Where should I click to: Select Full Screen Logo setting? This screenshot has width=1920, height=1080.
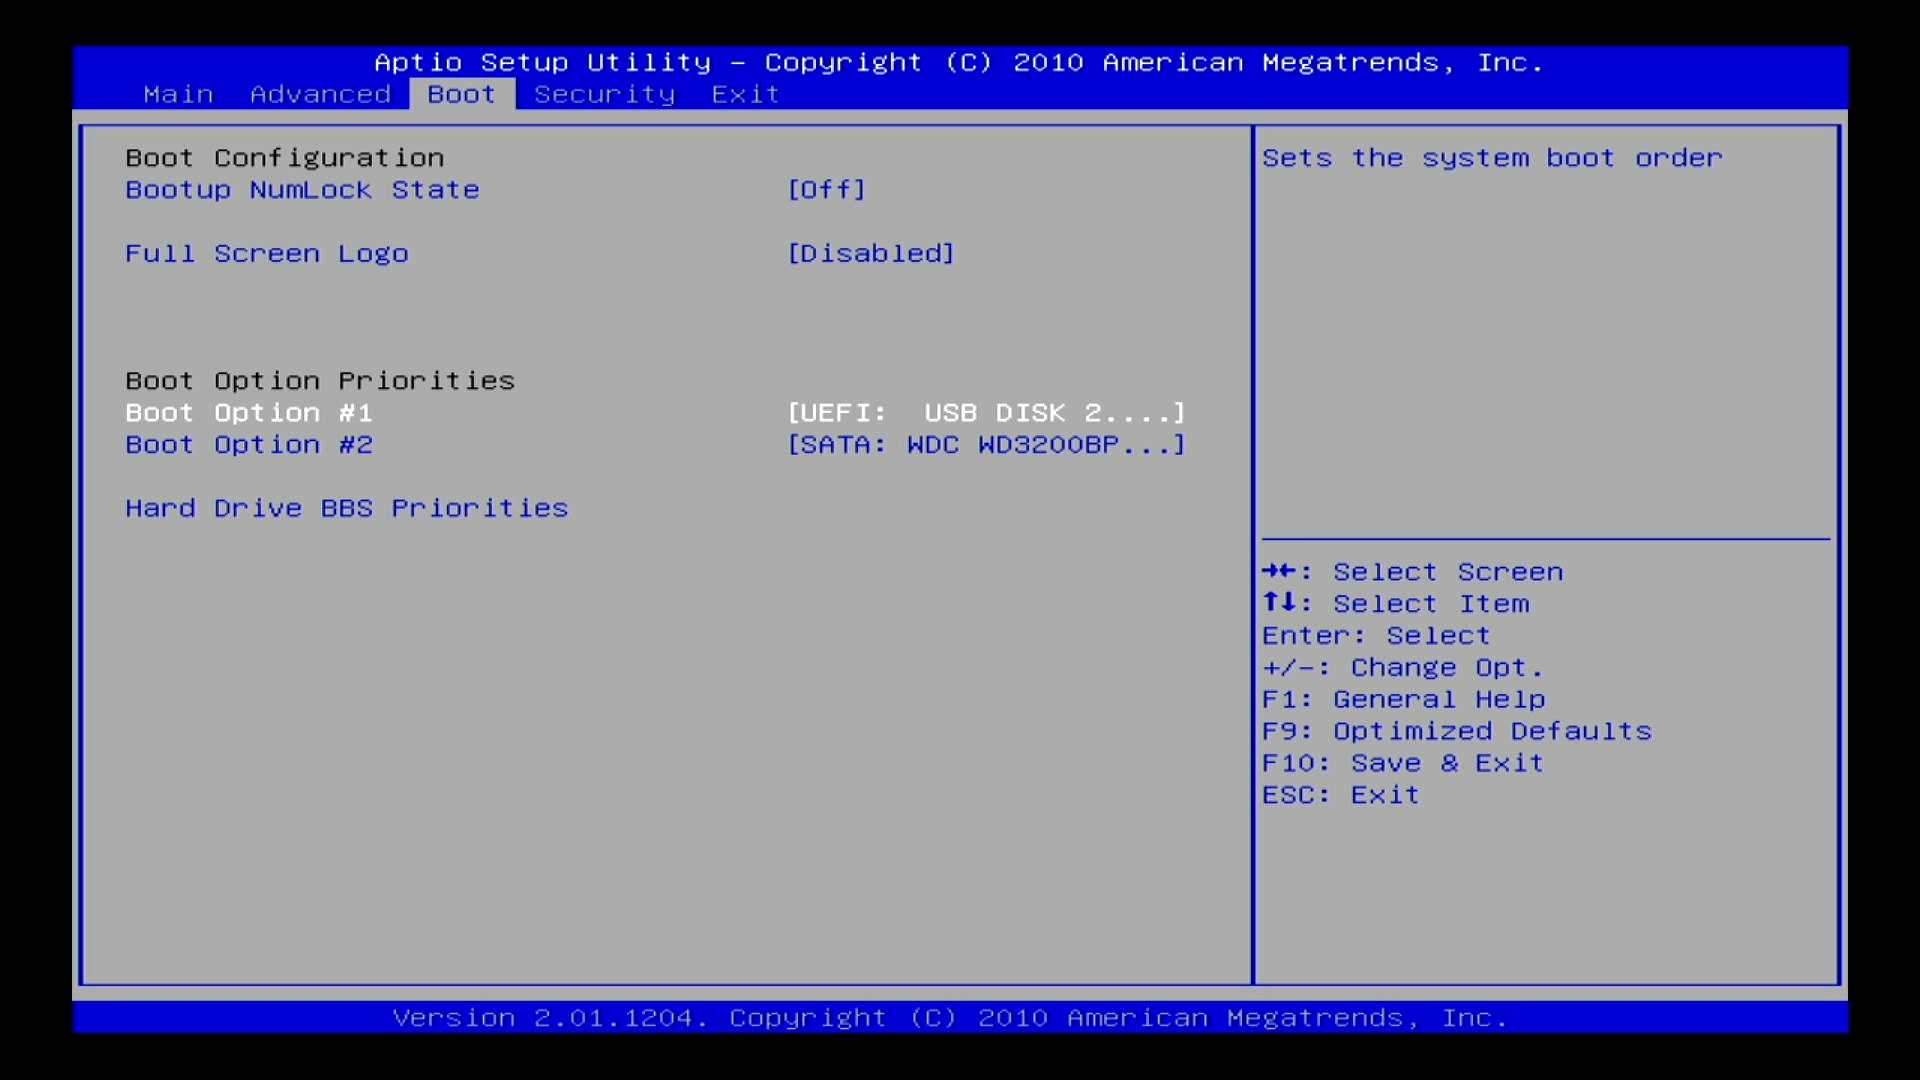coord(267,254)
